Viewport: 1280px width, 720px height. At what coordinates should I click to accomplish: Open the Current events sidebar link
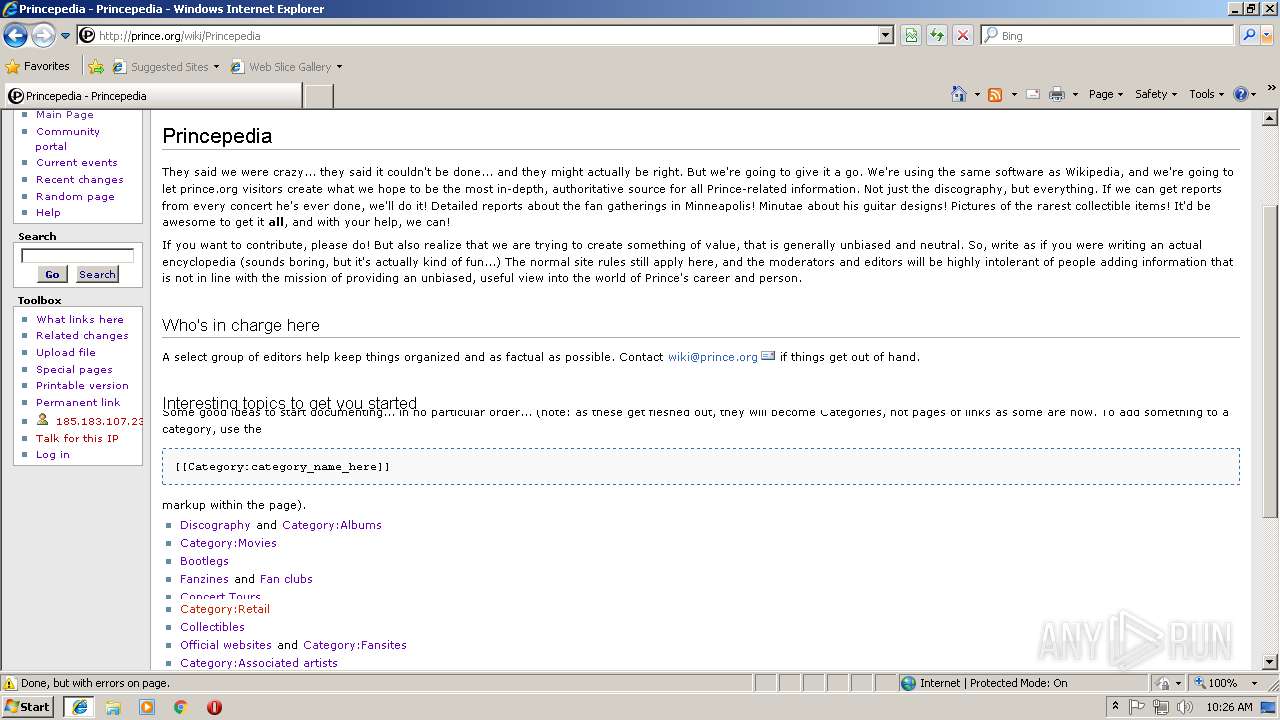pyautogui.click(x=77, y=162)
